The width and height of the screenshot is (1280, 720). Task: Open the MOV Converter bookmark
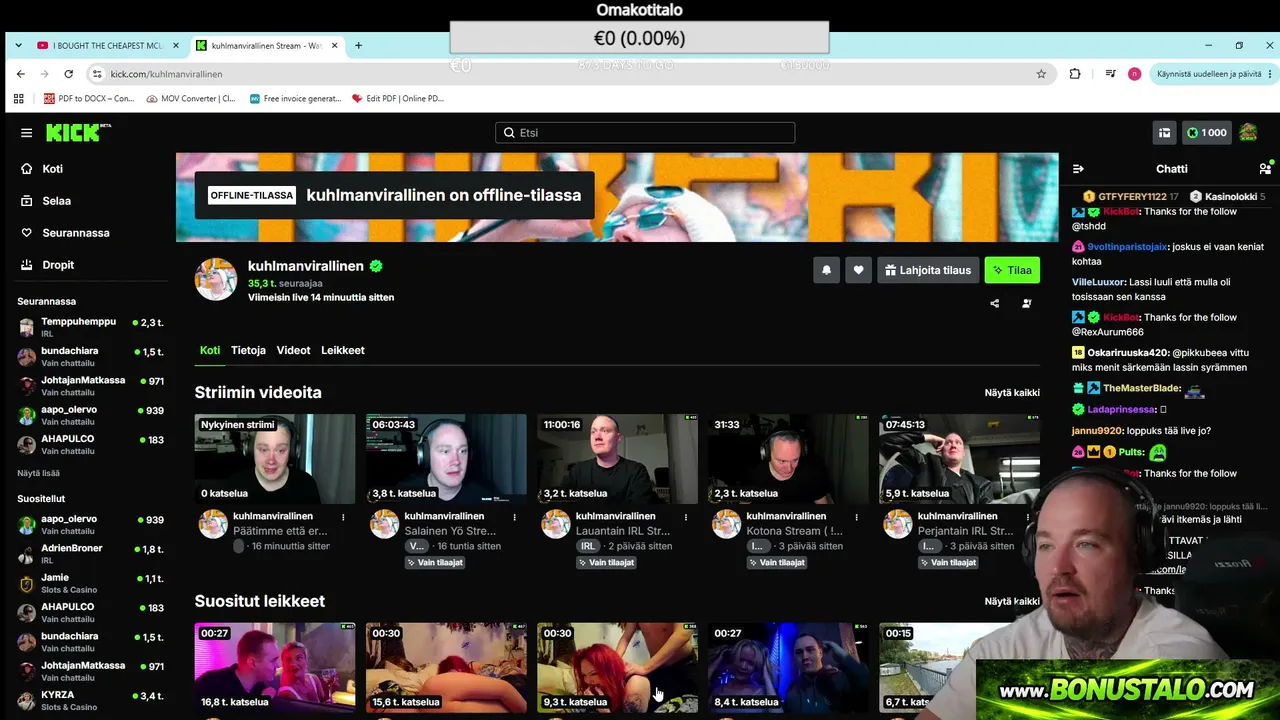[x=191, y=98]
